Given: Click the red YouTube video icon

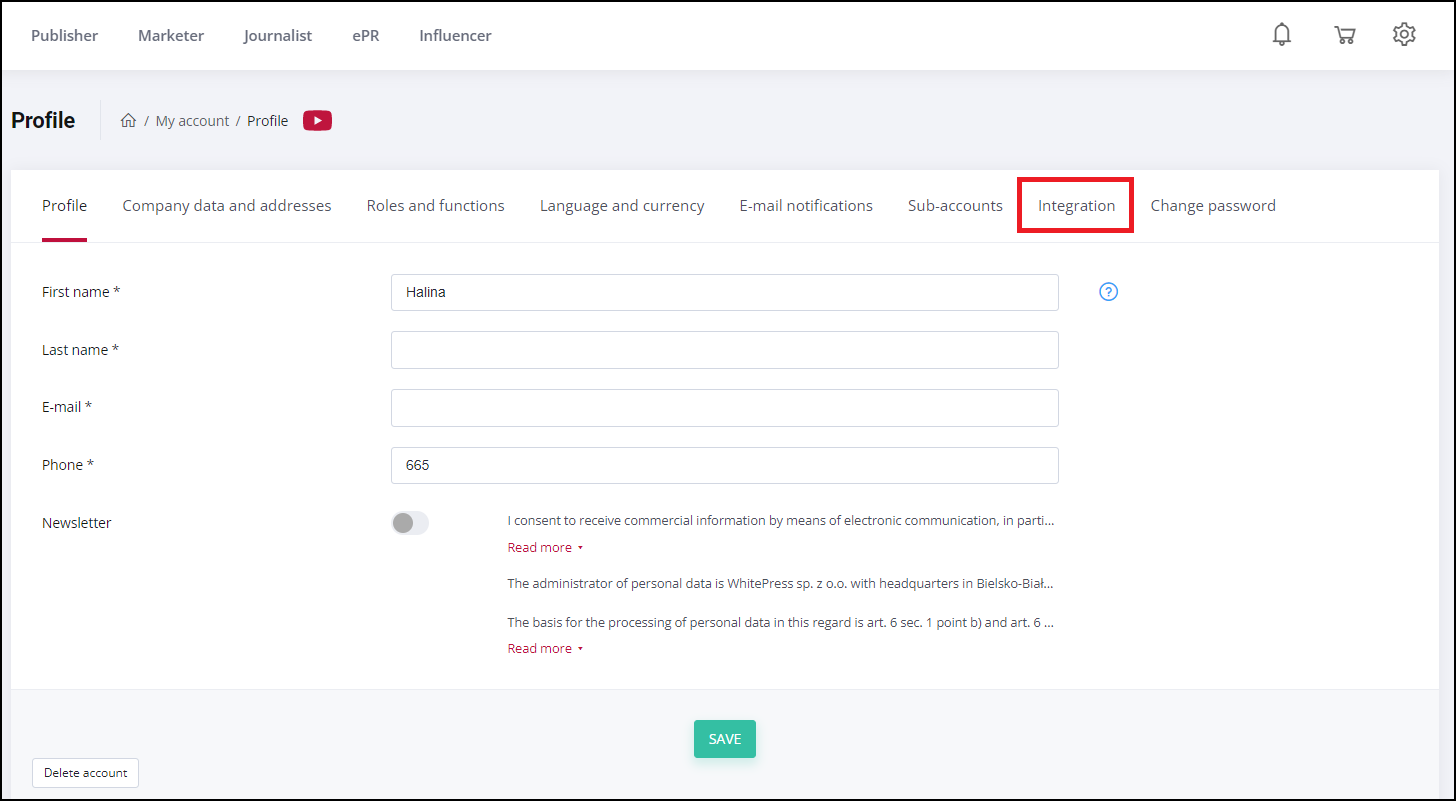Looking at the screenshot, I should pyautogui.click(x=317, y=121).
